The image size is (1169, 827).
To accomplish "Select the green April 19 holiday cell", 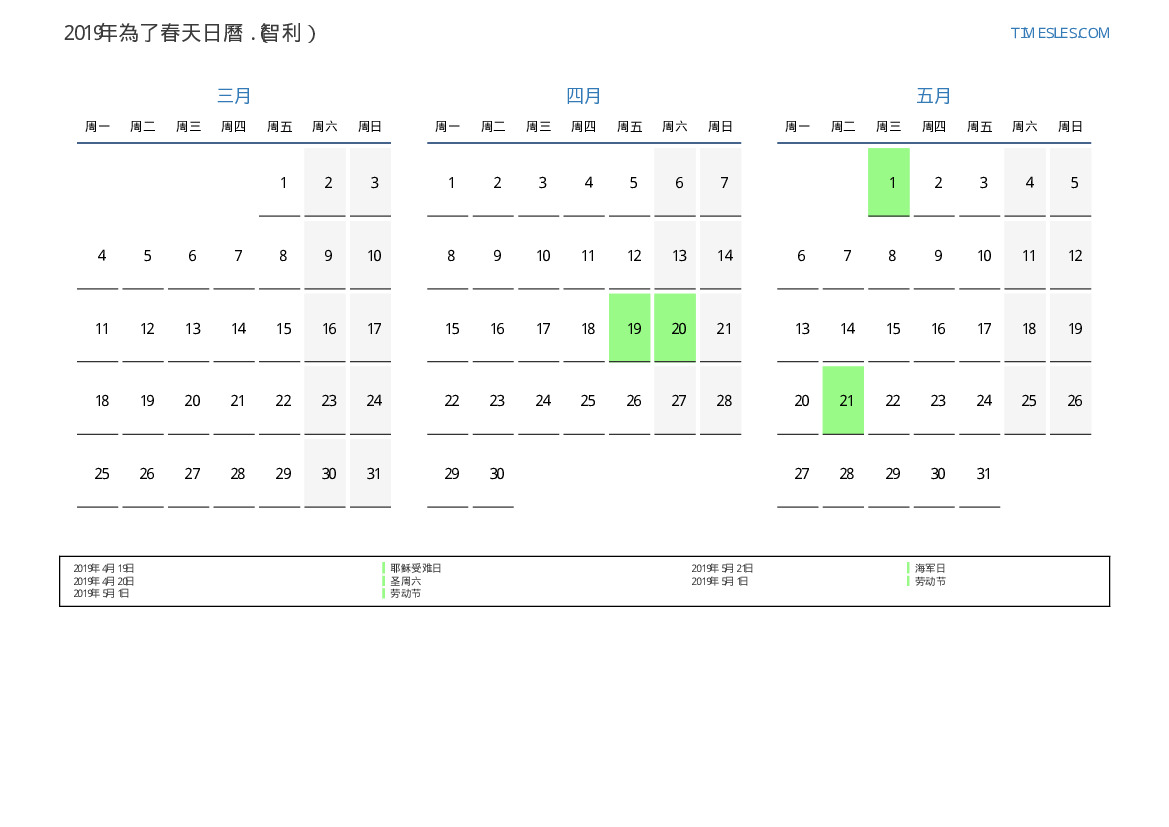I will click(x=630, y=328).
